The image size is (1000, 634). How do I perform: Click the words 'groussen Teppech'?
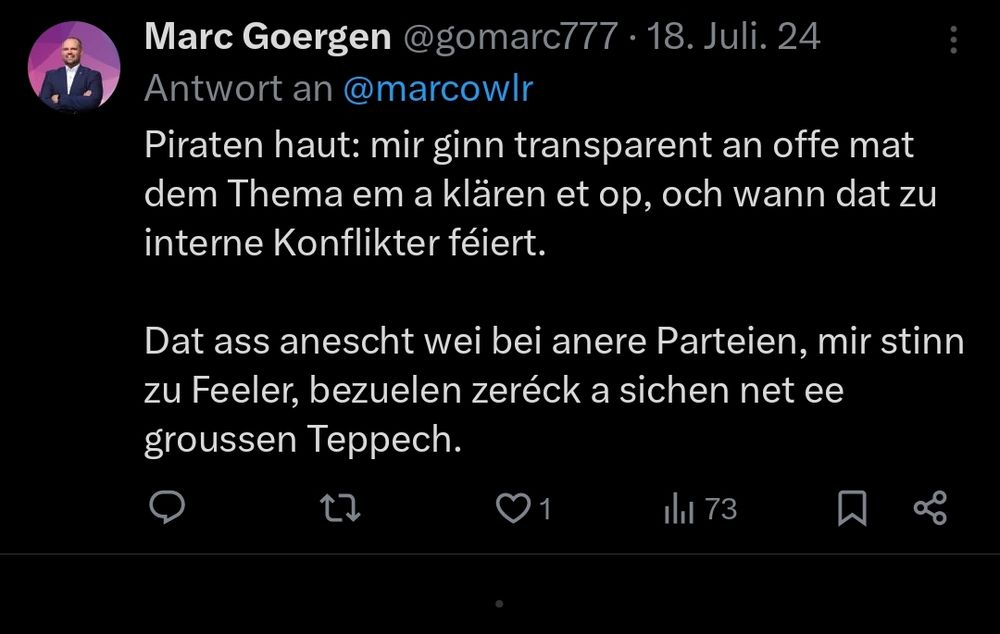click(303, 439)
